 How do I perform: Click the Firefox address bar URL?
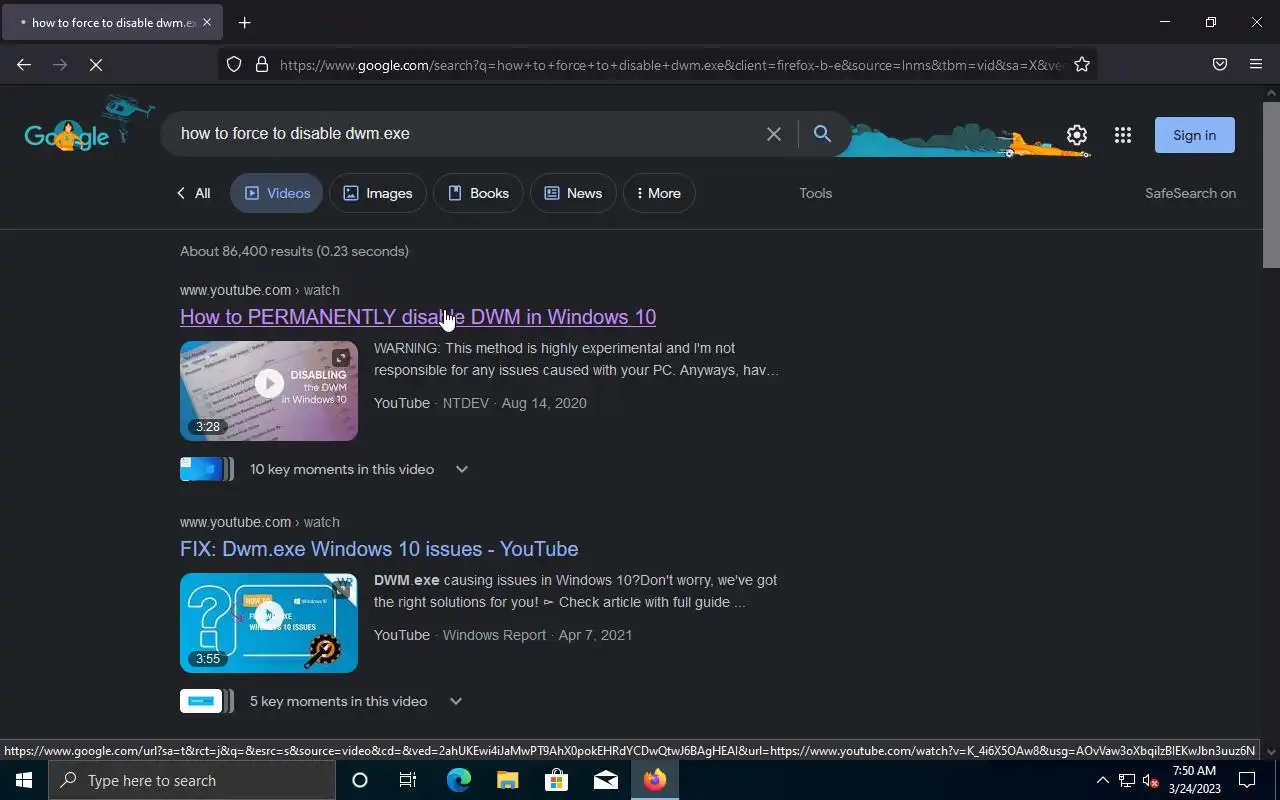pyautogui.click(x=670, y=65)
